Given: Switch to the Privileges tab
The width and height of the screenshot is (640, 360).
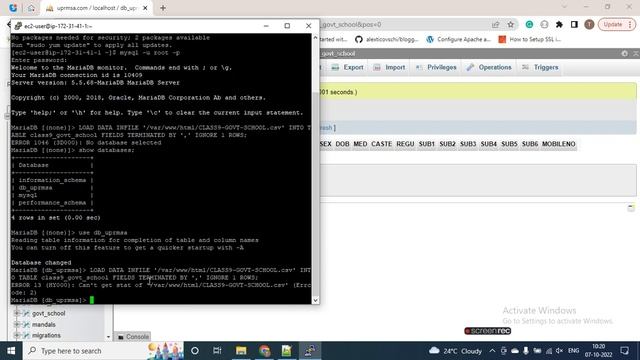Looking at the screenshot, I should (436, 67).
